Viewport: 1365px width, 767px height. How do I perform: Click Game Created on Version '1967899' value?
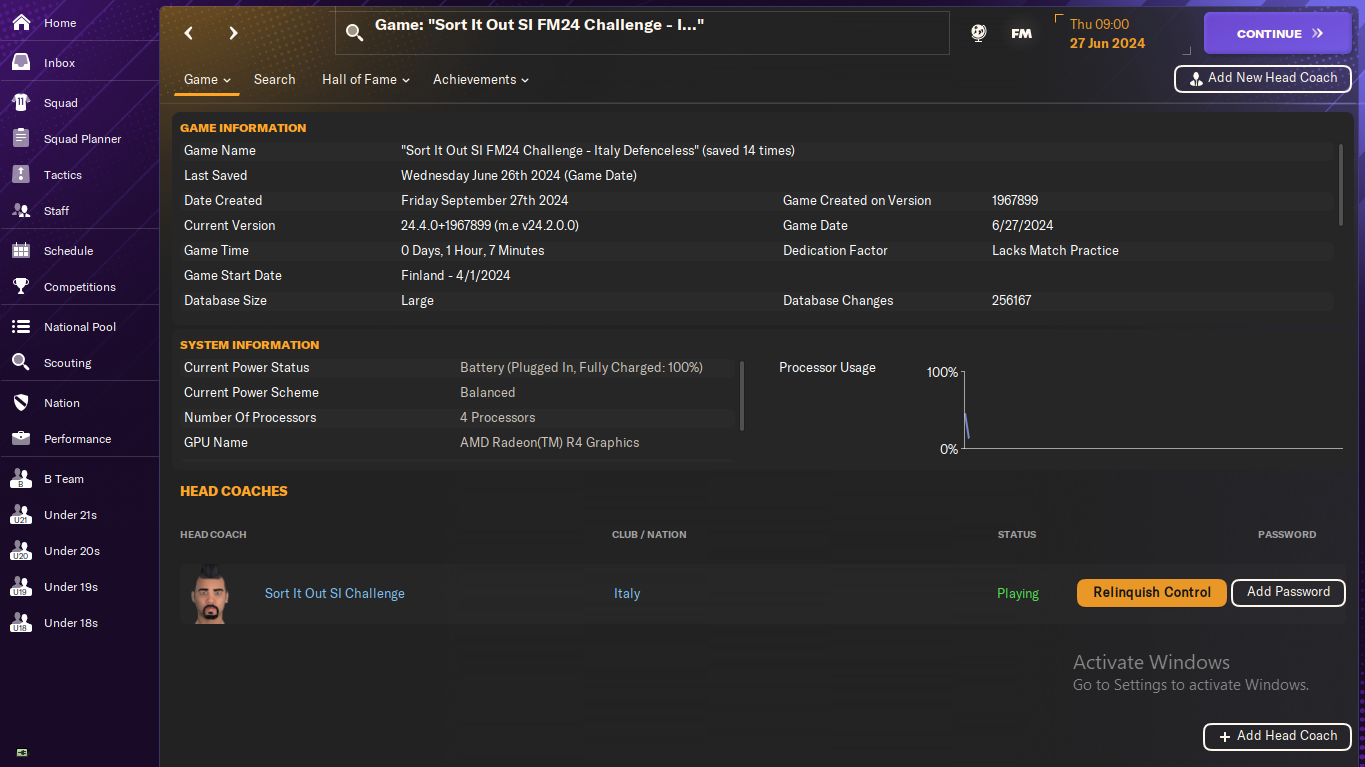[1015, 201]
